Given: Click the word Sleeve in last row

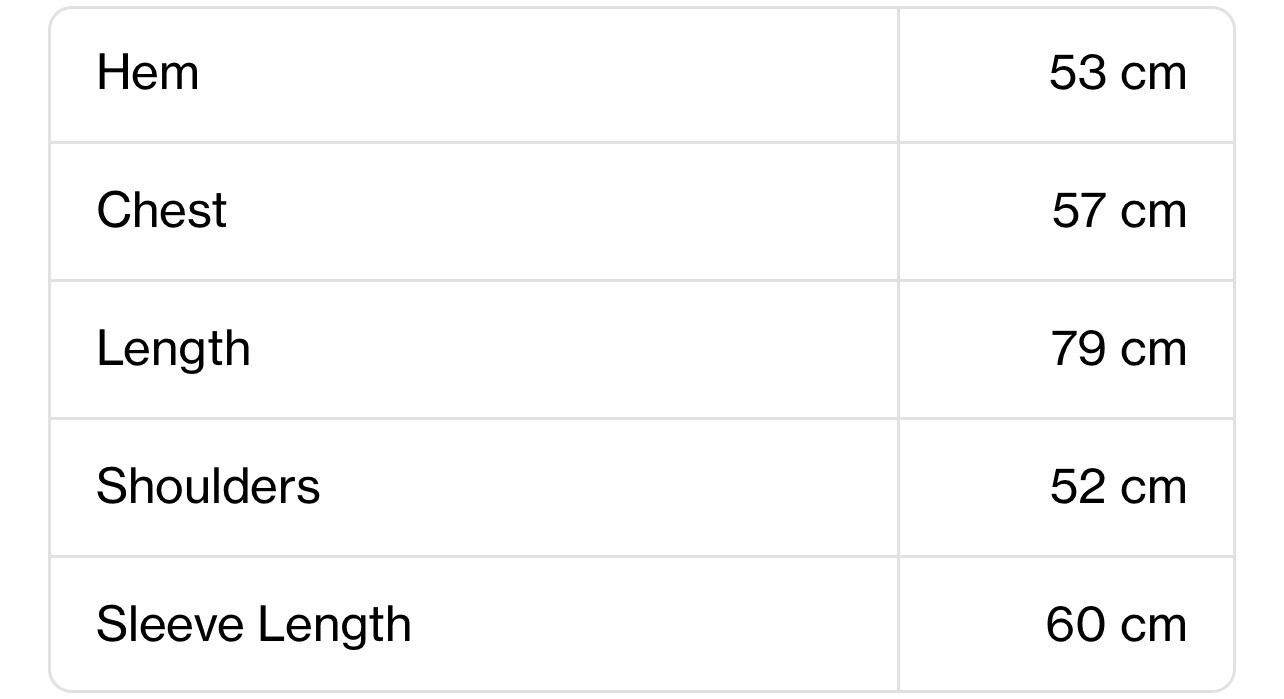Looking at the screenshot, I should coord(170,625).
